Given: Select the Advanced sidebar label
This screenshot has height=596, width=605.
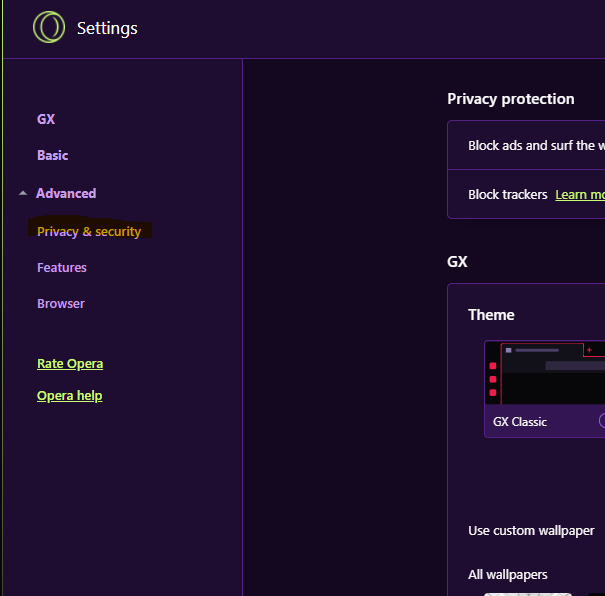Looking at the screenshot, I should pos(66,193).
